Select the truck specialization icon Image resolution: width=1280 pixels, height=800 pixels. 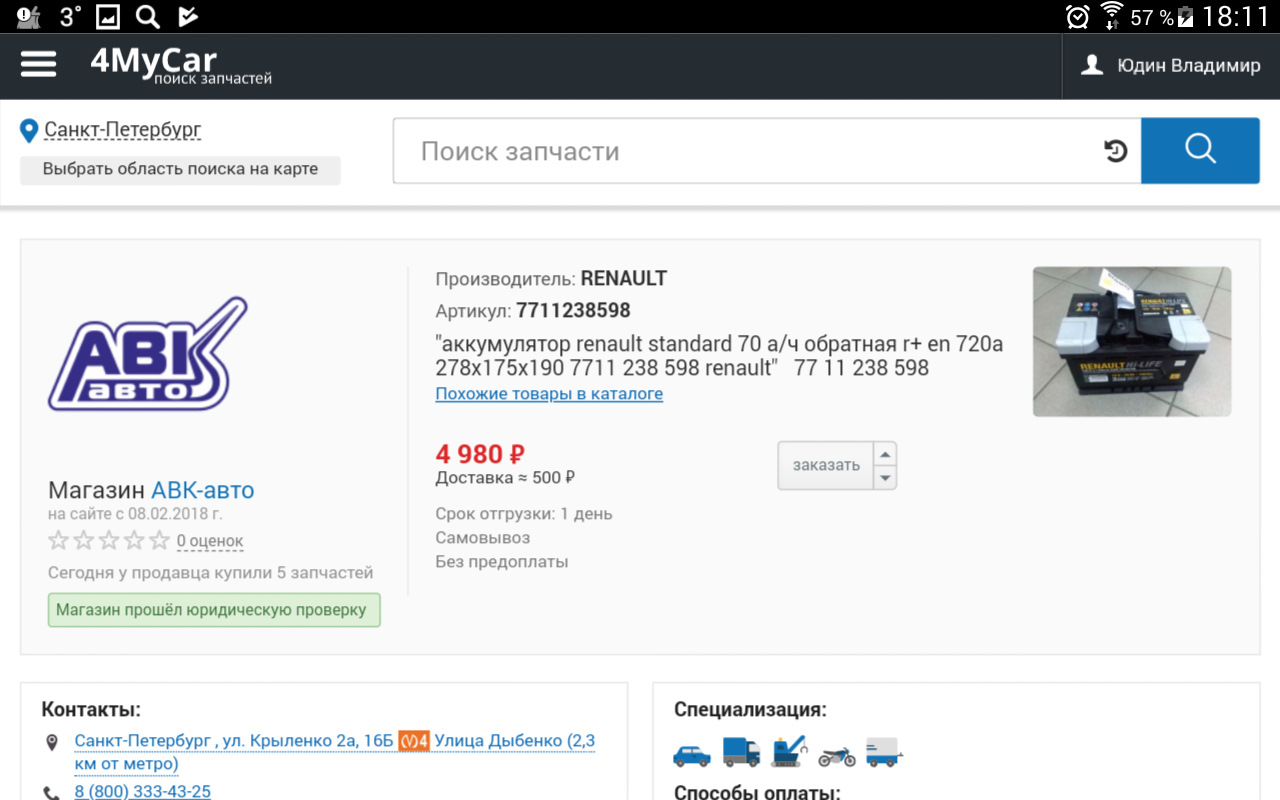[x=741, y=752]
